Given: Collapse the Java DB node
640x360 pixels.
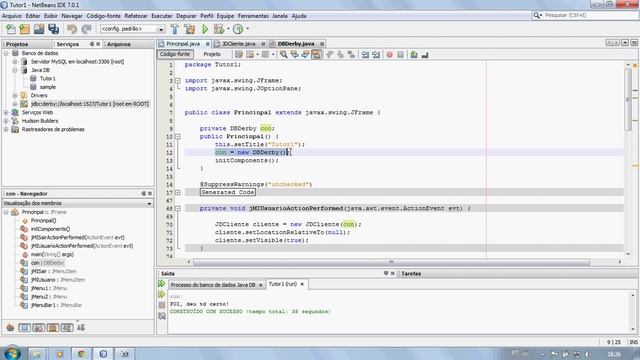Looking at the screenshot, I should click(x=15, y=70).
